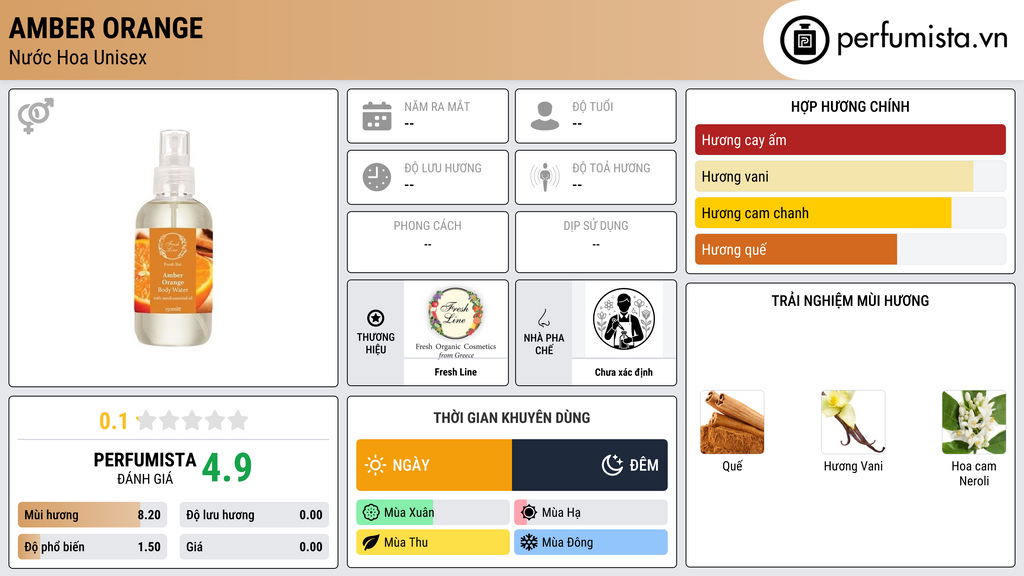Viewport: 1024px width, 576px height.
Task: Click the person icon beside Độ tuổi
Action: [x=545, y=116]
